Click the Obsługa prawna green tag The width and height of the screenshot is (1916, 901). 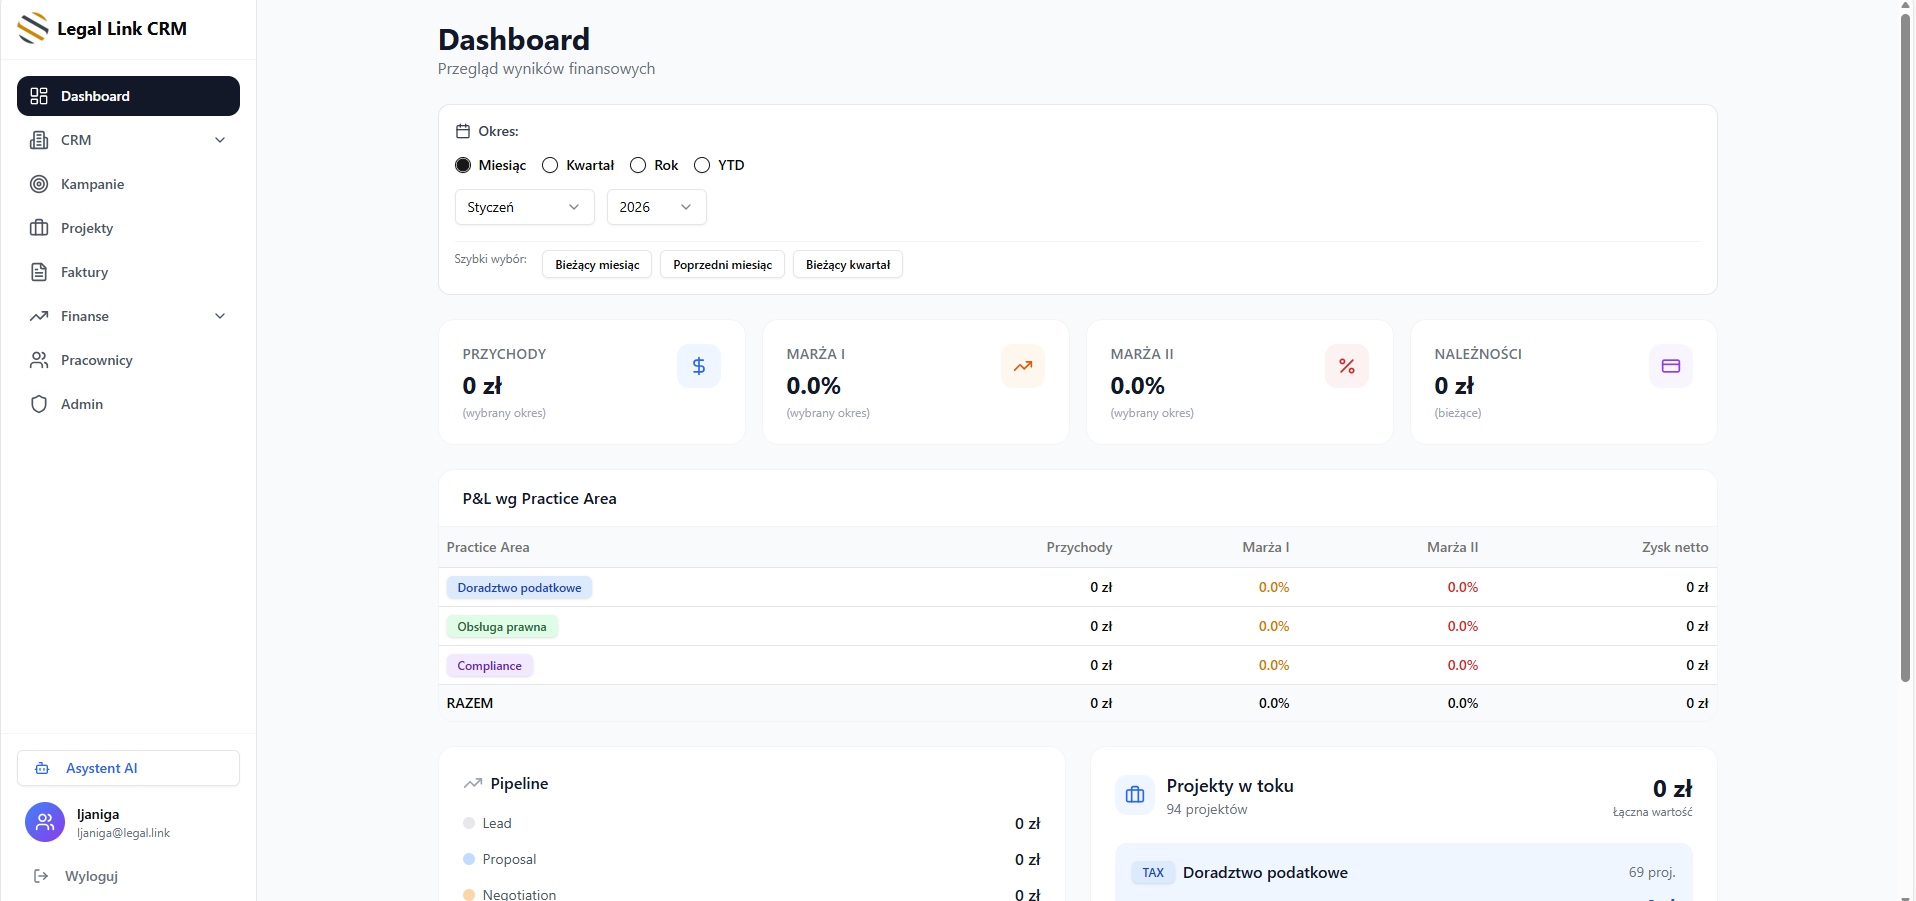(502, 626)
